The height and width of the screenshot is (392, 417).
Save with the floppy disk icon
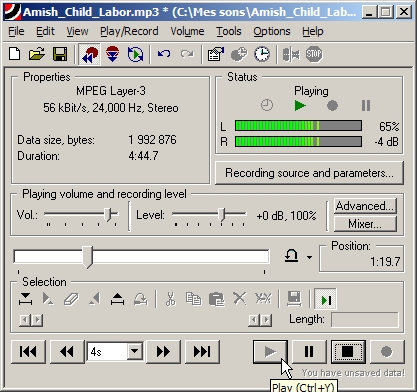click(x=60, y=54)
